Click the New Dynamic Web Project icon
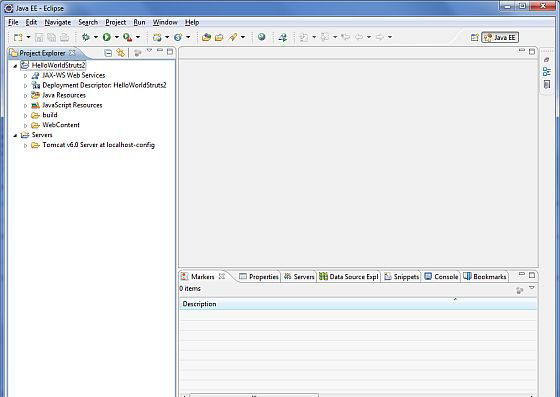 (x=157, y=37)
